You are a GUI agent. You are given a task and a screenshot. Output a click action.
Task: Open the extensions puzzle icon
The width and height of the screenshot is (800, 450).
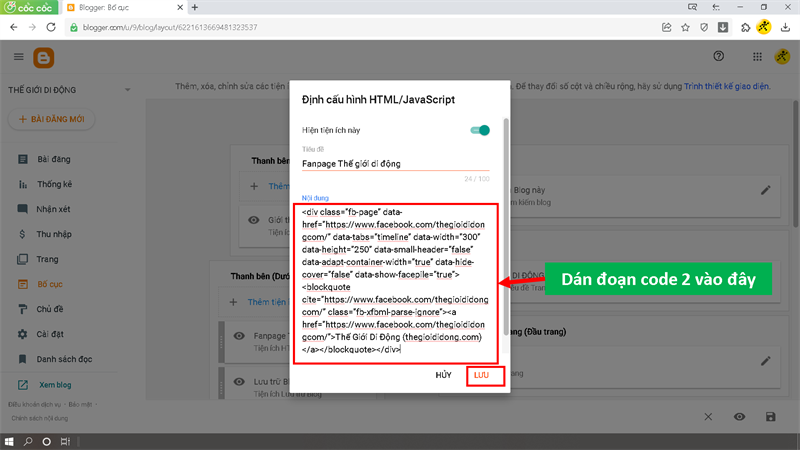[x=745, y=28]
